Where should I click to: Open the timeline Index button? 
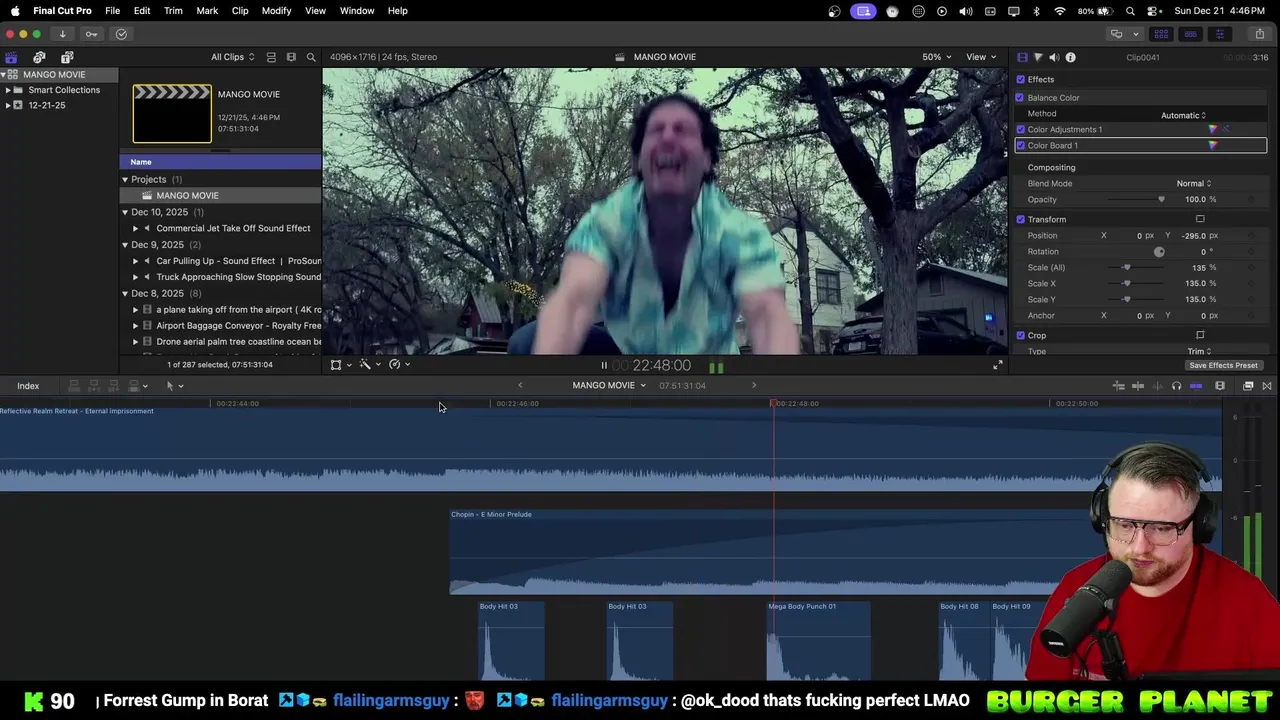[x=28, y=386]
